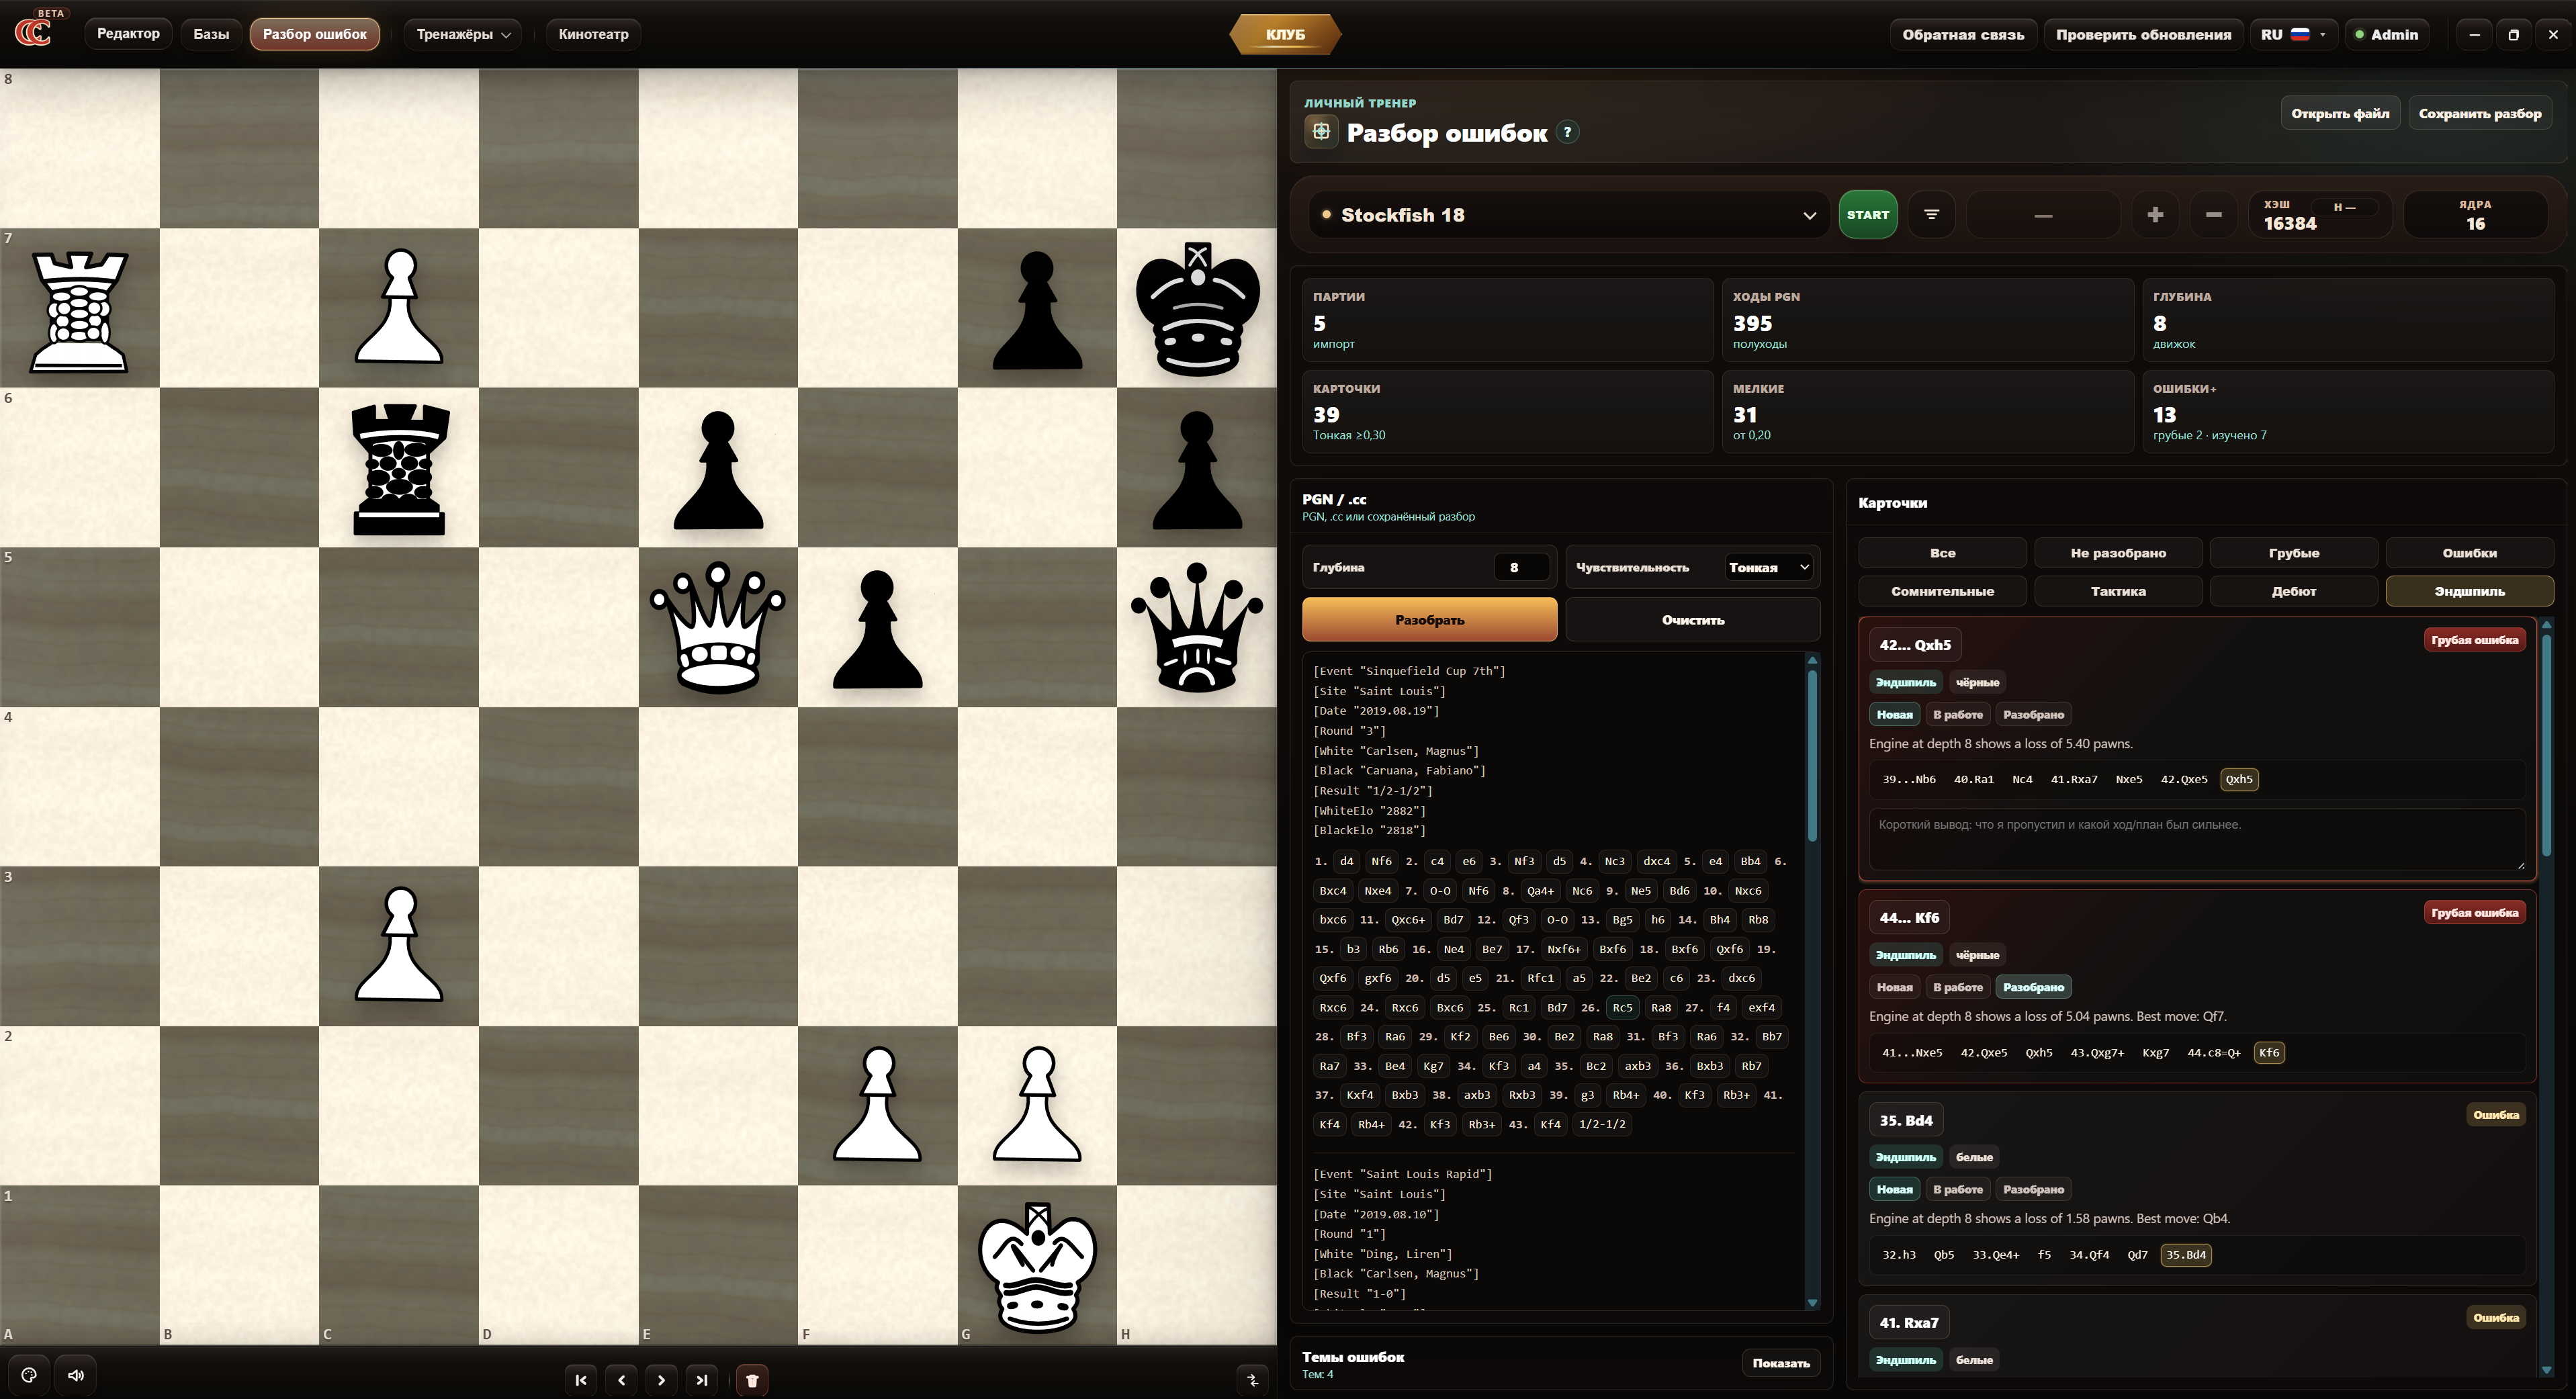Flip the board with the swap arrows icon
2576x1399 pixels.
pos(1252,1380)
